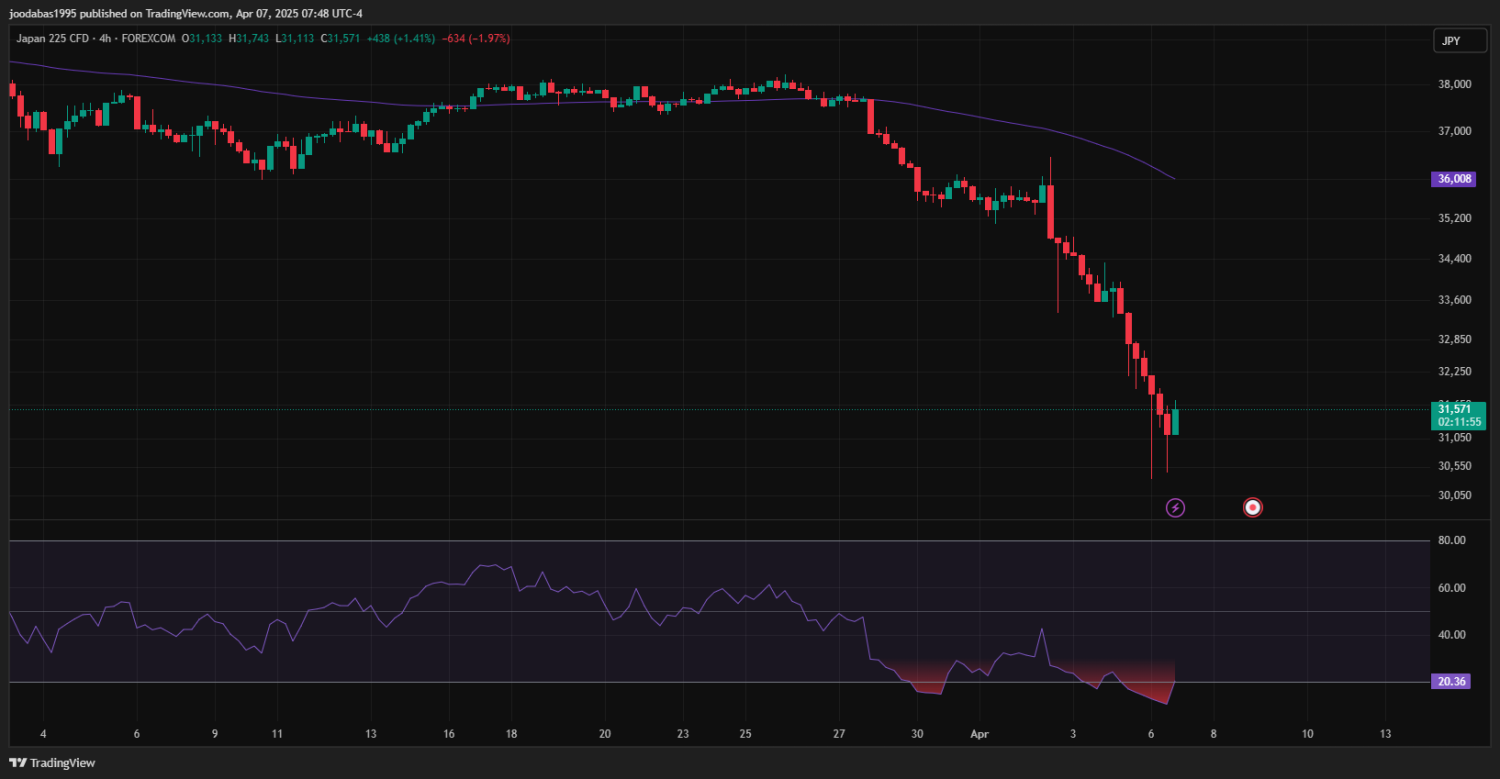Click the date 20 on the time axis
The image size is (1500, 779).
tap(605, 733)
